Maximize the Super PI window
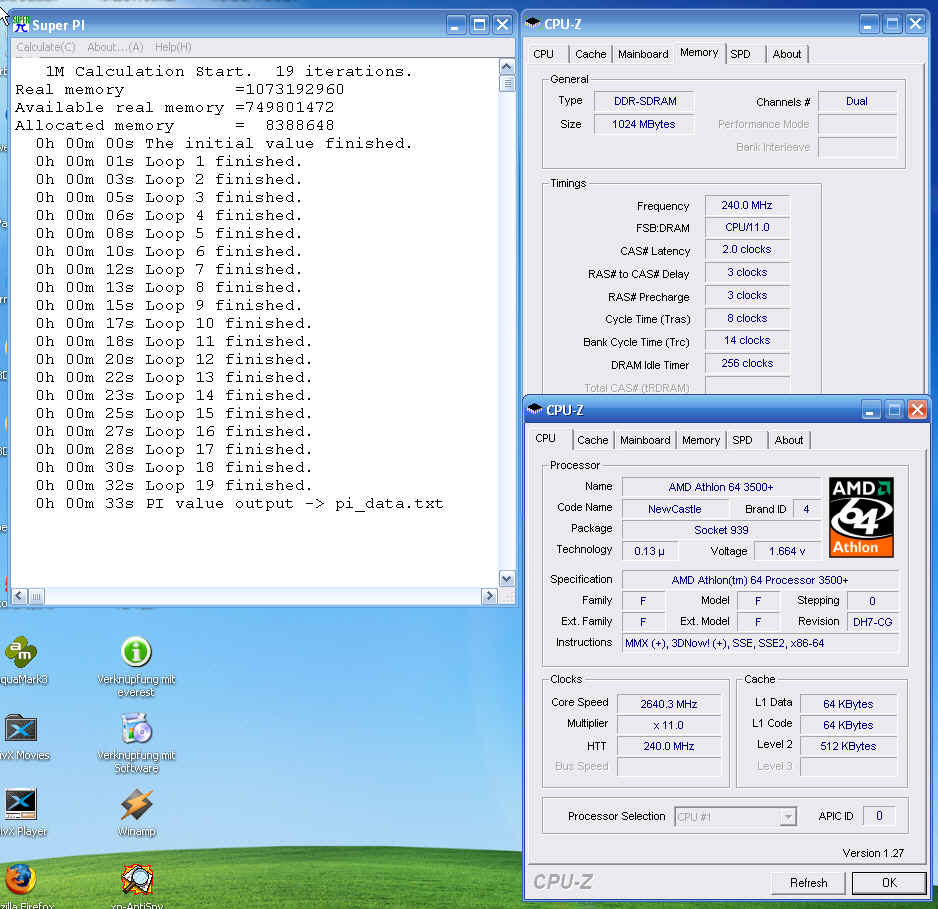 [479, 25]
